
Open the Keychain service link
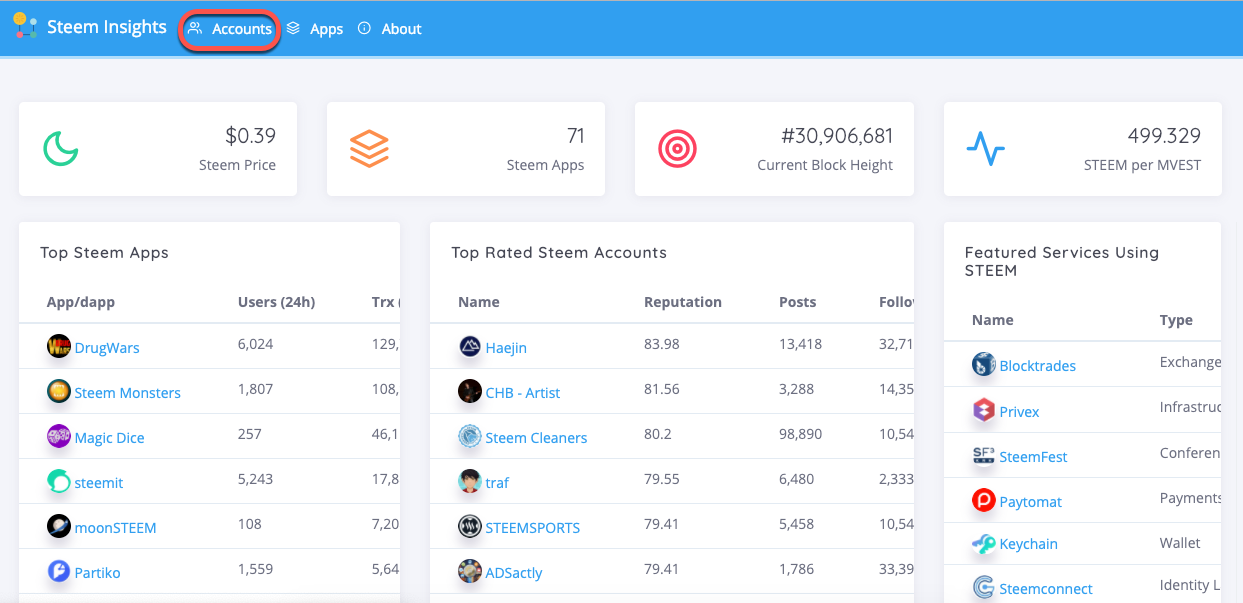[x=1029, y=544]
